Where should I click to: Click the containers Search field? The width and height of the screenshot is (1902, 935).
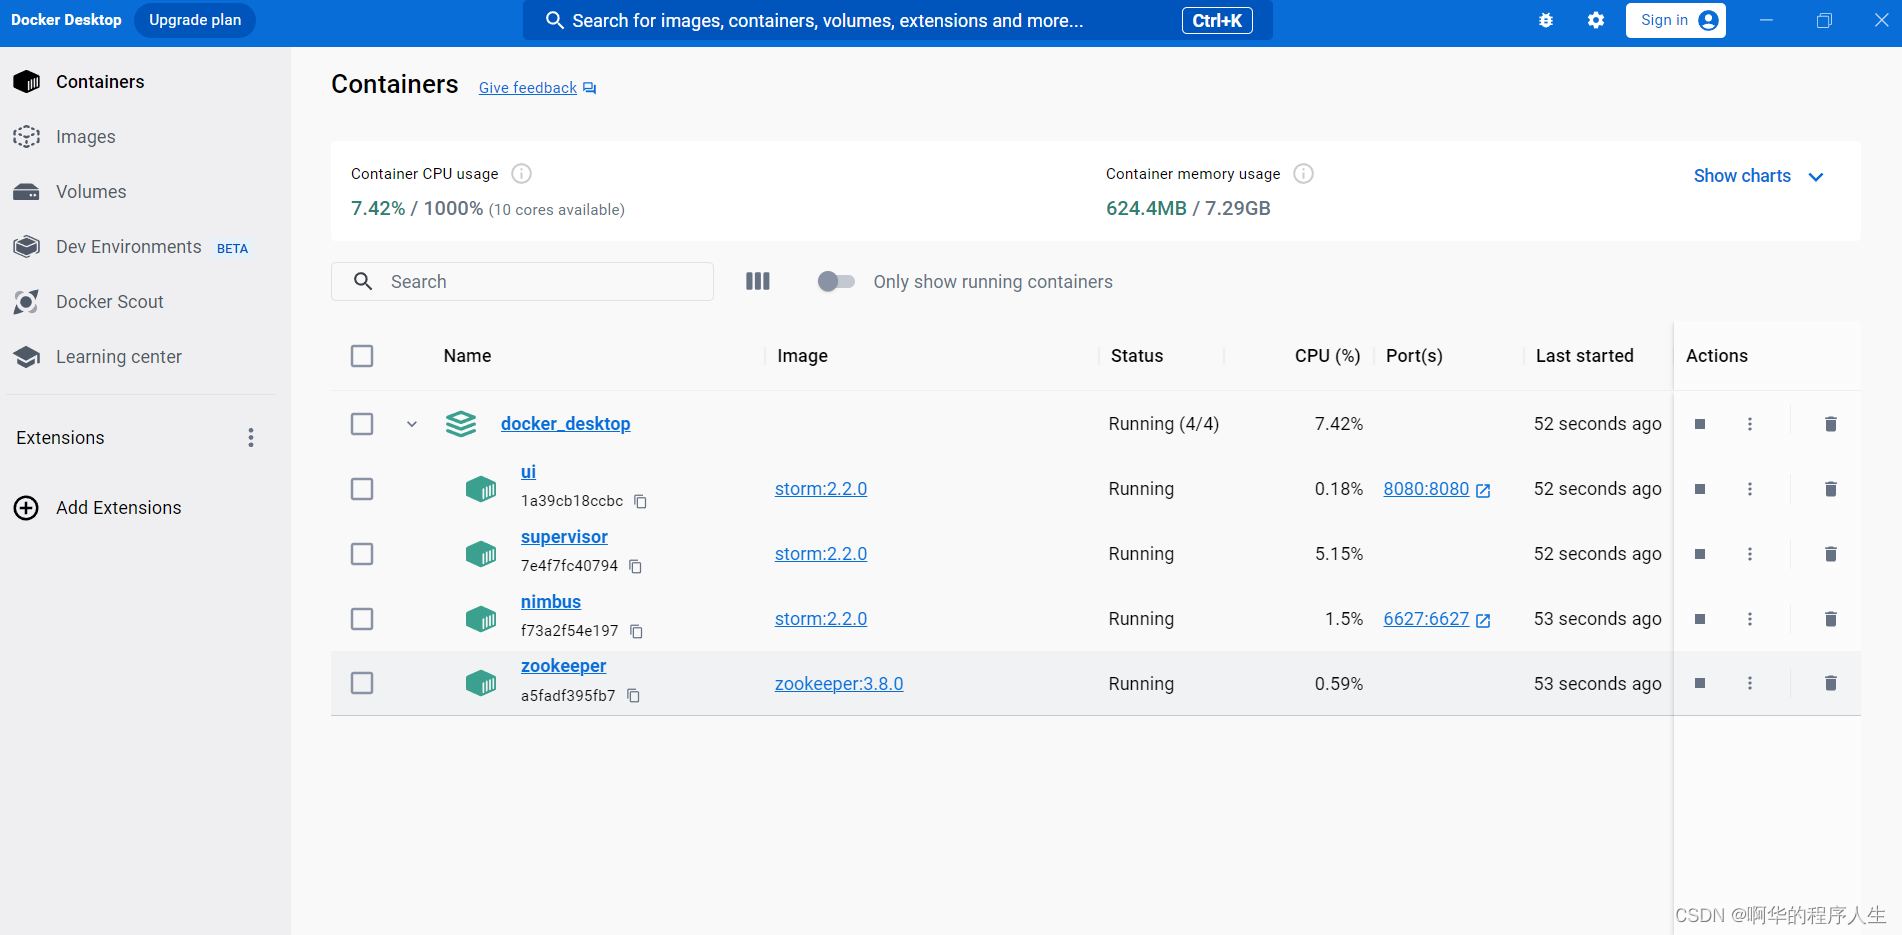522,281
